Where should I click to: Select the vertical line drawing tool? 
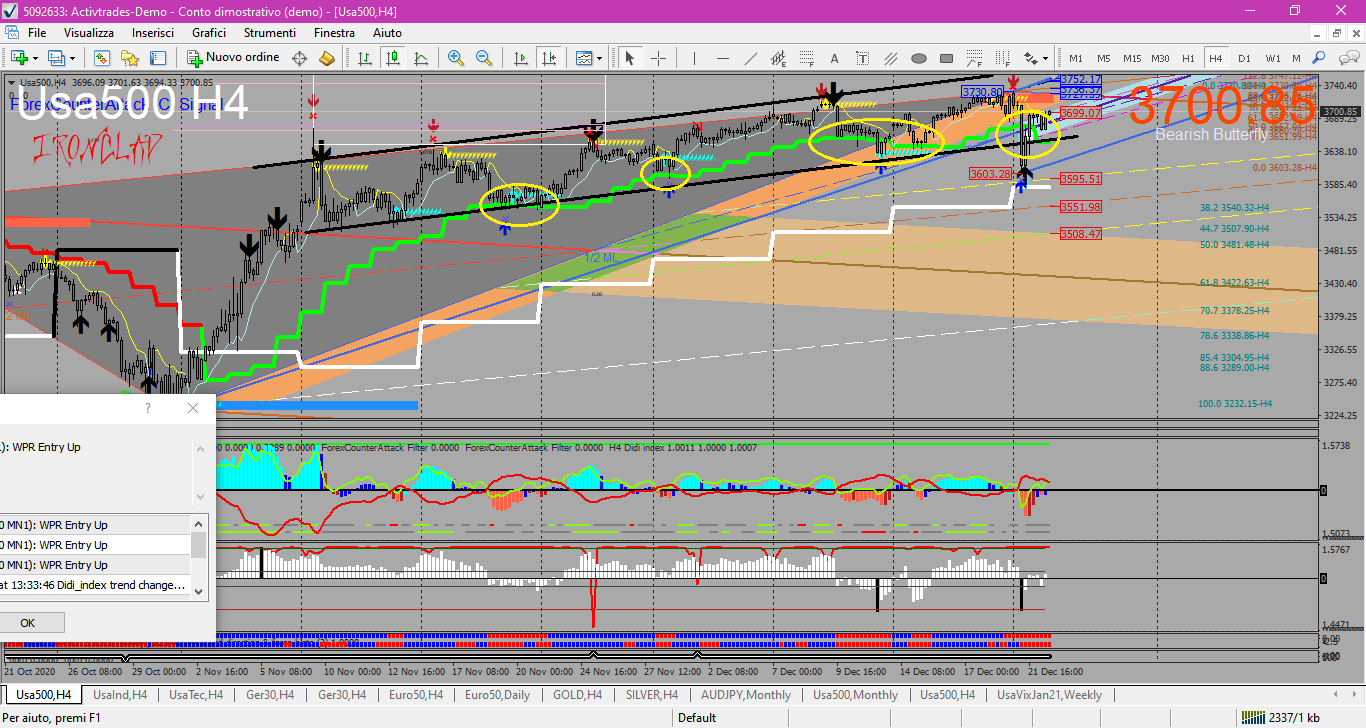pos(694,58)
